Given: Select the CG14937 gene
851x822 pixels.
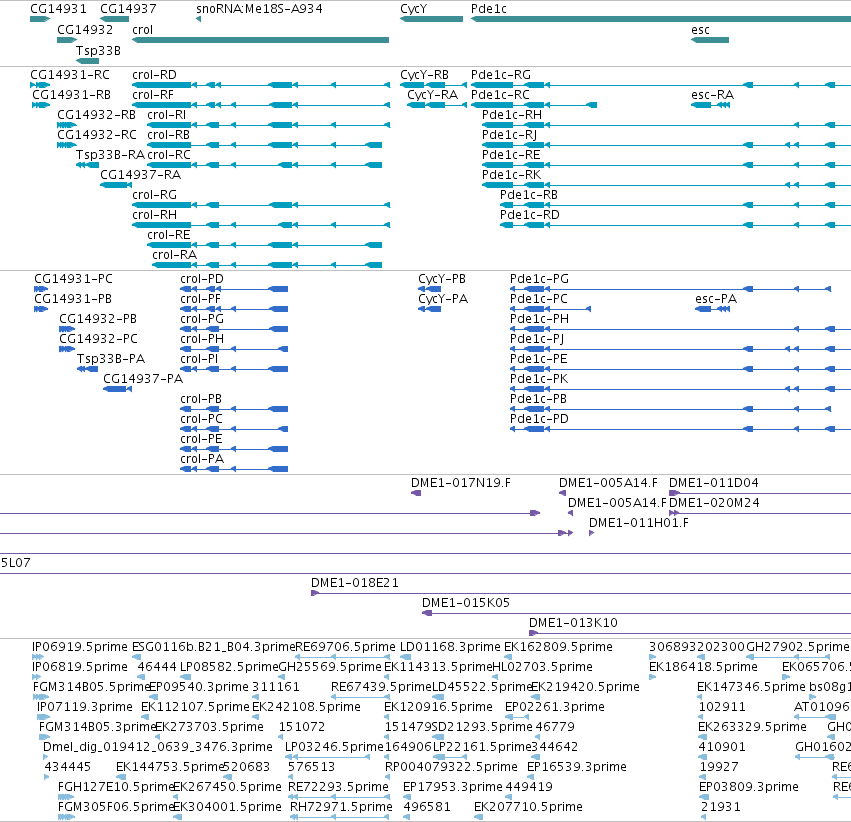Looking at the screenshot, I should tap(115, 19).
